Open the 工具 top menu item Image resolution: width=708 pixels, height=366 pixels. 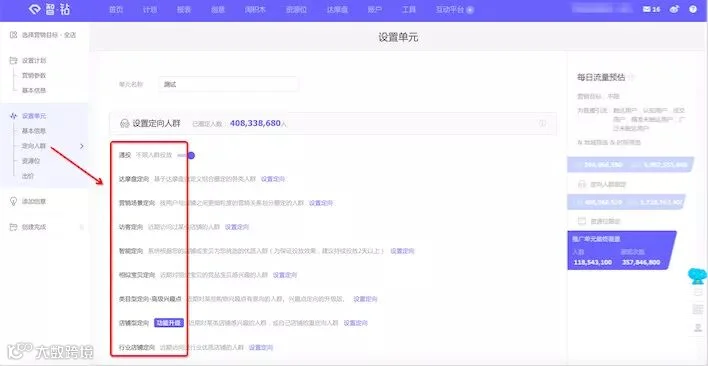click(409, 9)
